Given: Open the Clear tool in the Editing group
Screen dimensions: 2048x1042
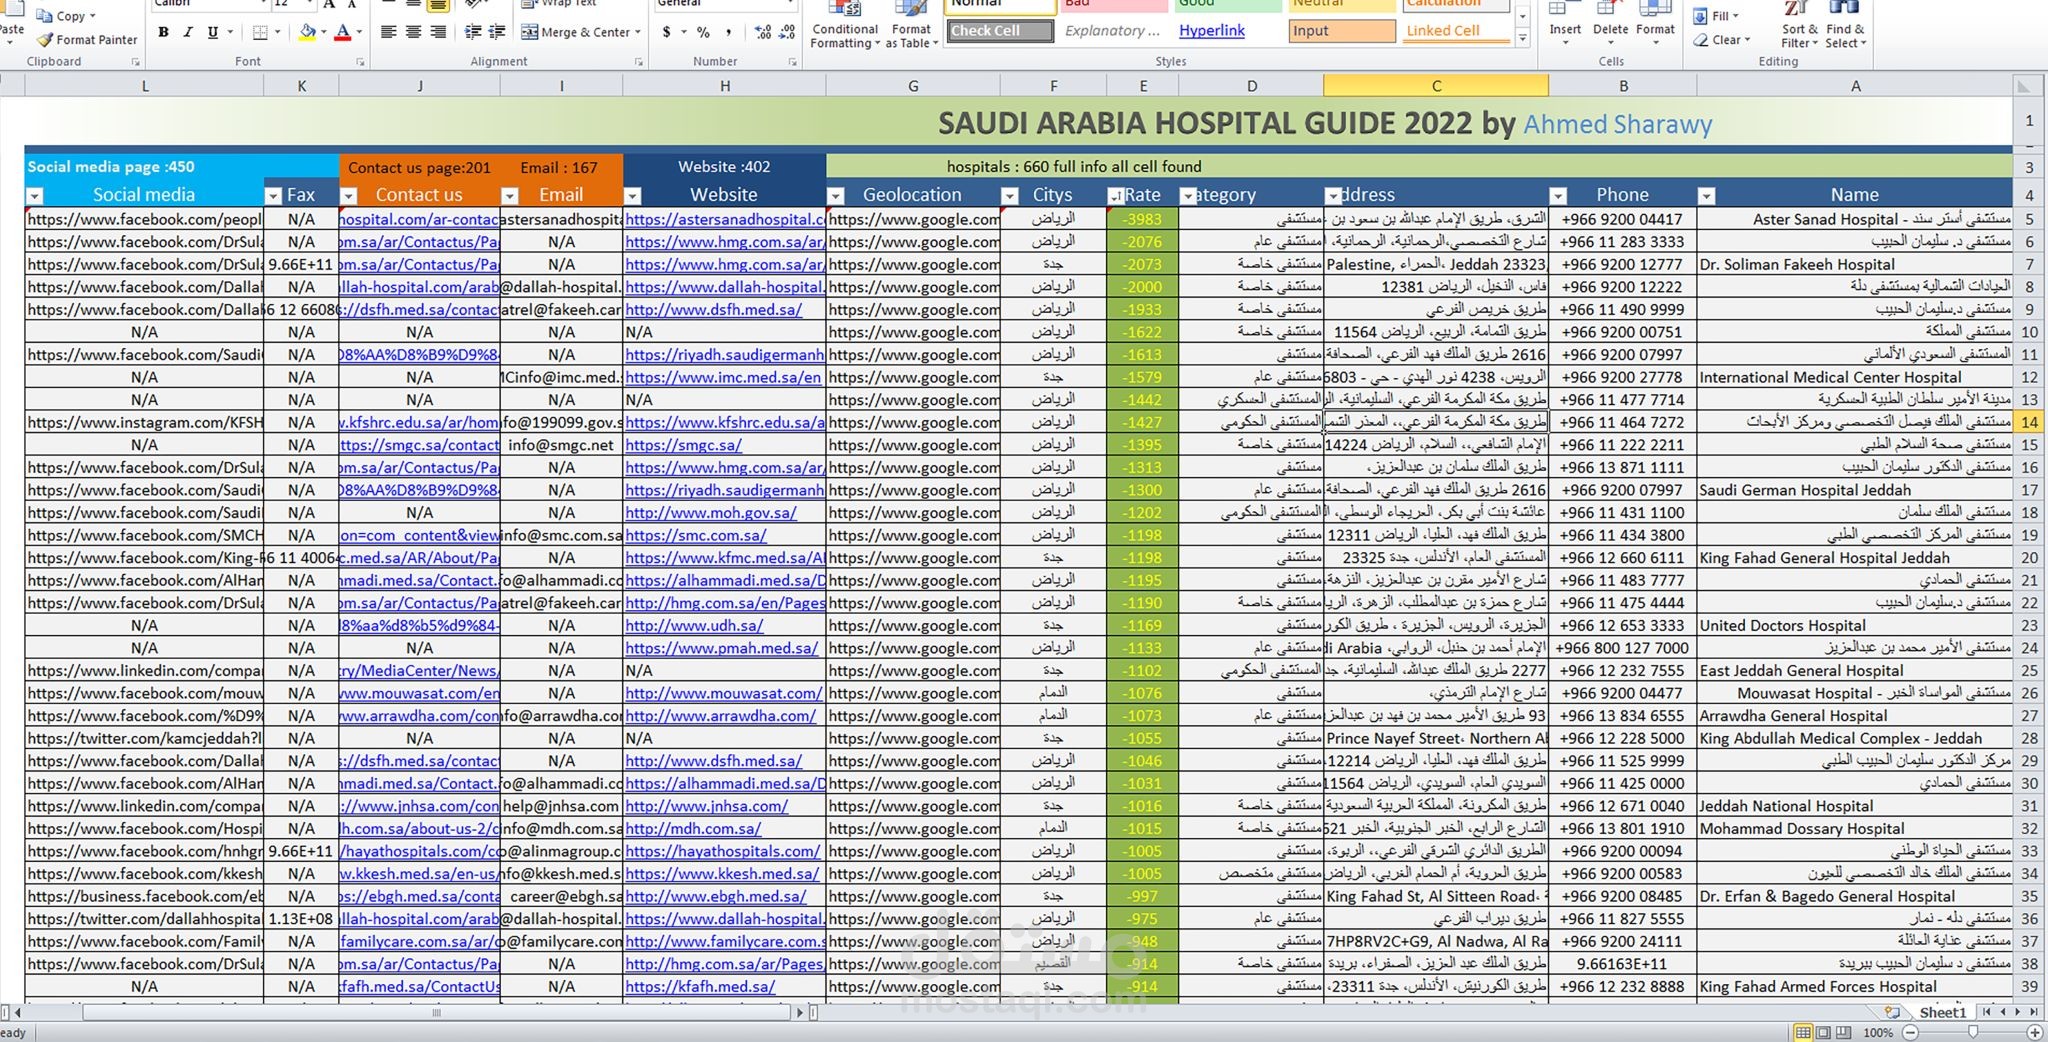Looking at the screenshot, I should tap(1722, 40).
